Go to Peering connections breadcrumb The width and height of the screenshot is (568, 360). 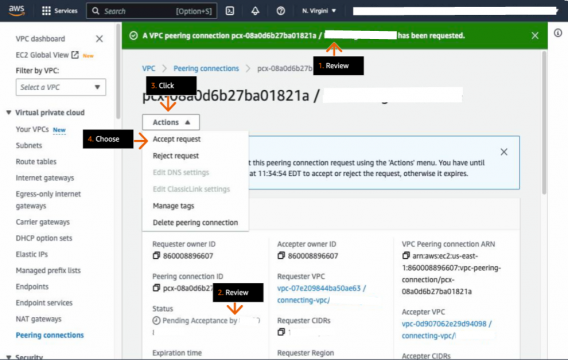click(206, 68)
